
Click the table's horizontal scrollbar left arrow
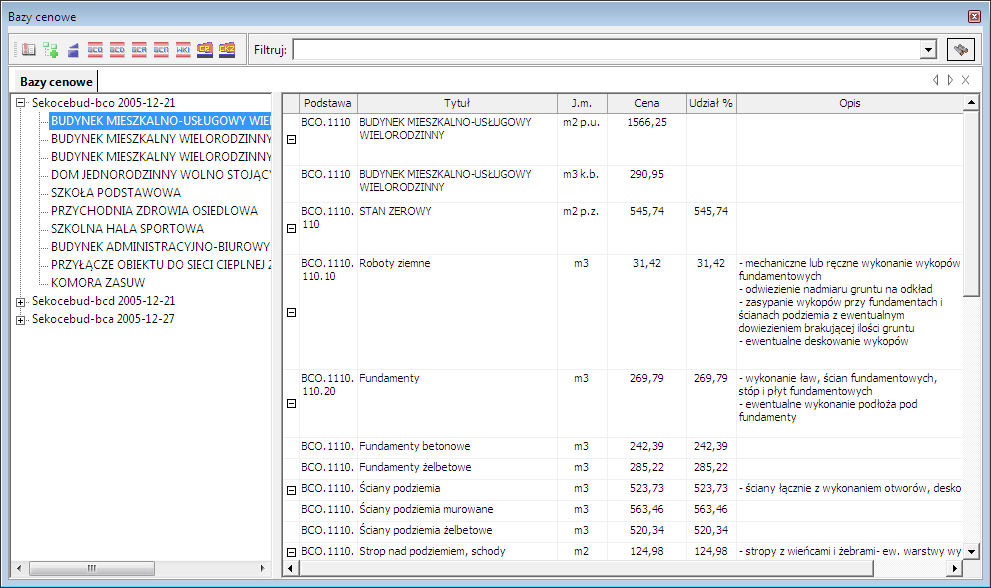(x=290, y=568)
